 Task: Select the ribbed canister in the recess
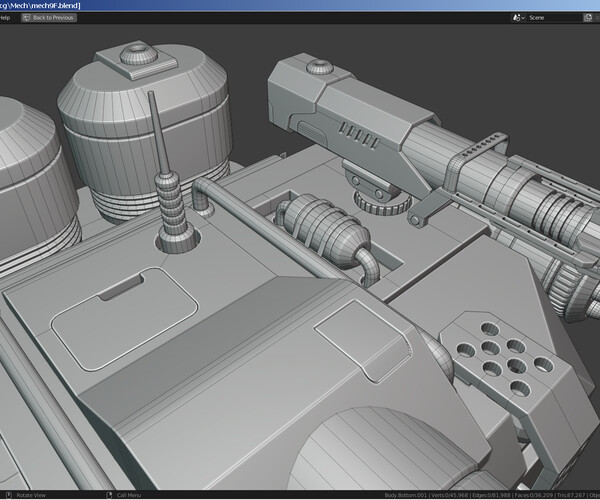(320, 225)
